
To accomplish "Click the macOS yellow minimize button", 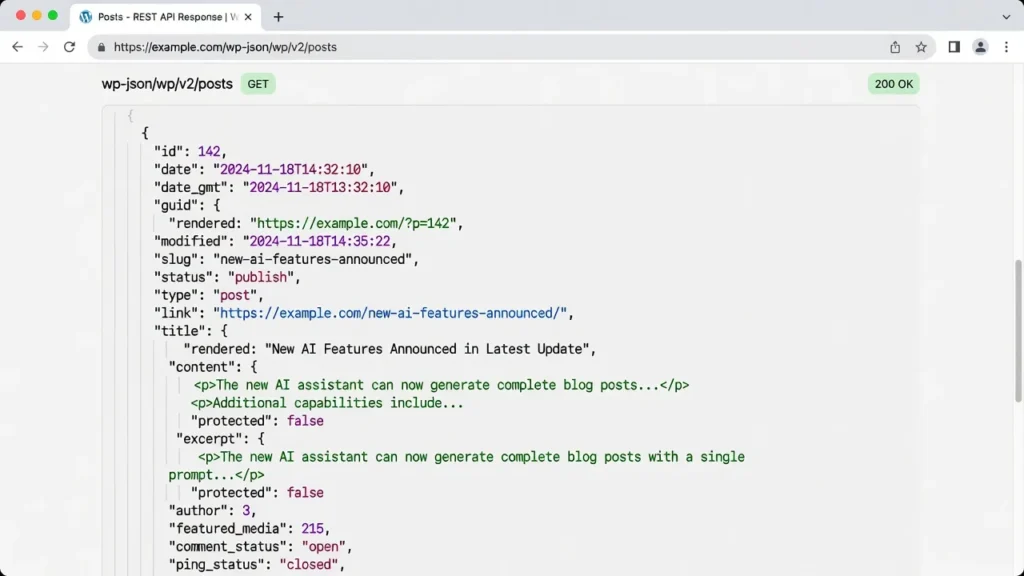I will point(37,15).
